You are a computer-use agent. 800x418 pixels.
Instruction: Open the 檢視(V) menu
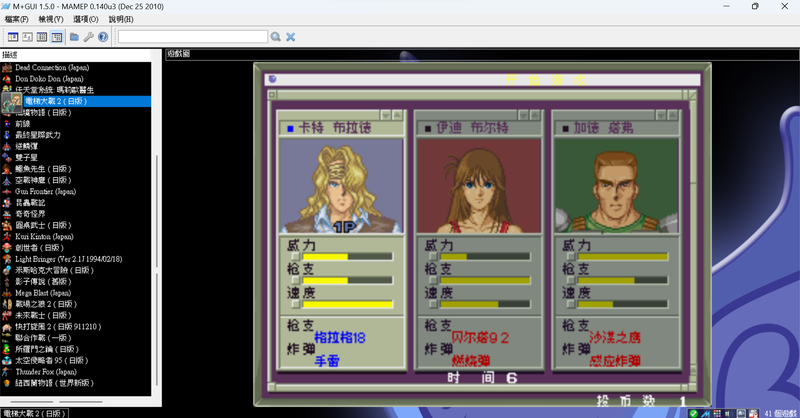[51, 19]
